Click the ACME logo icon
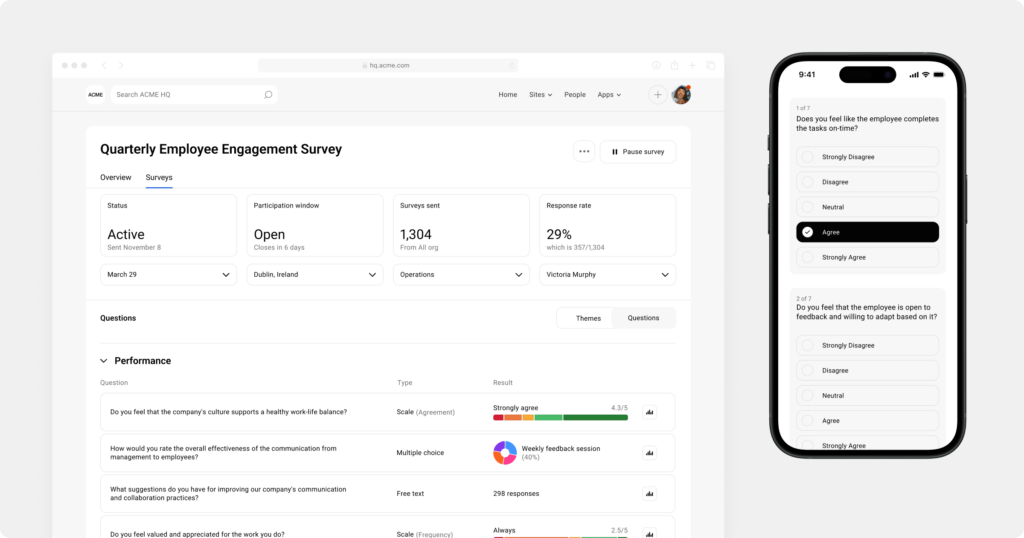 95,95
